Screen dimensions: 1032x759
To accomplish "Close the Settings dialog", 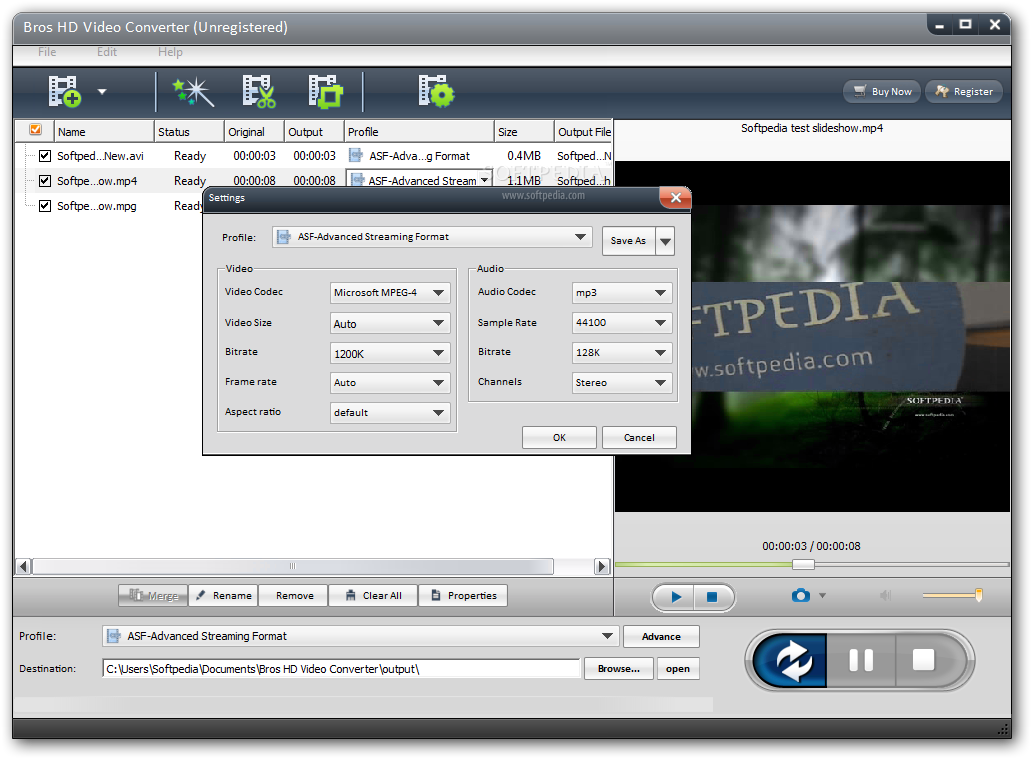I will click(x=675, y=197).
